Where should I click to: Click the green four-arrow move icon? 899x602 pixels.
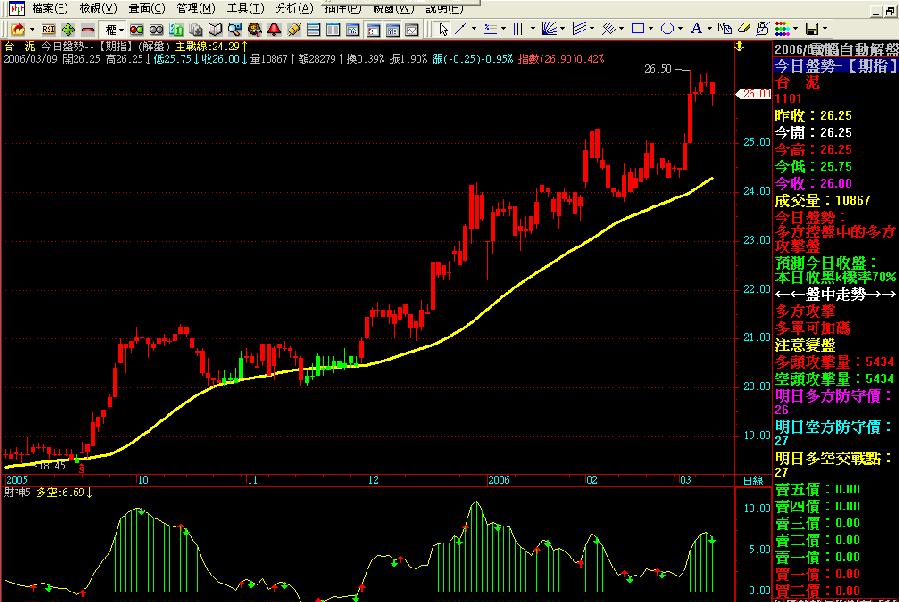click(67, 29)
